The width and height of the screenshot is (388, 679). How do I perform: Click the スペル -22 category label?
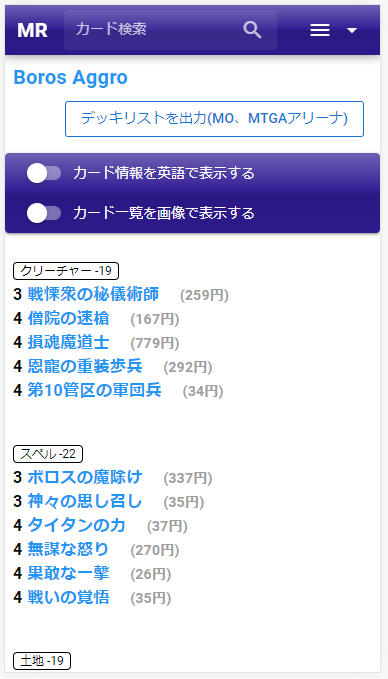click(48, 454)
